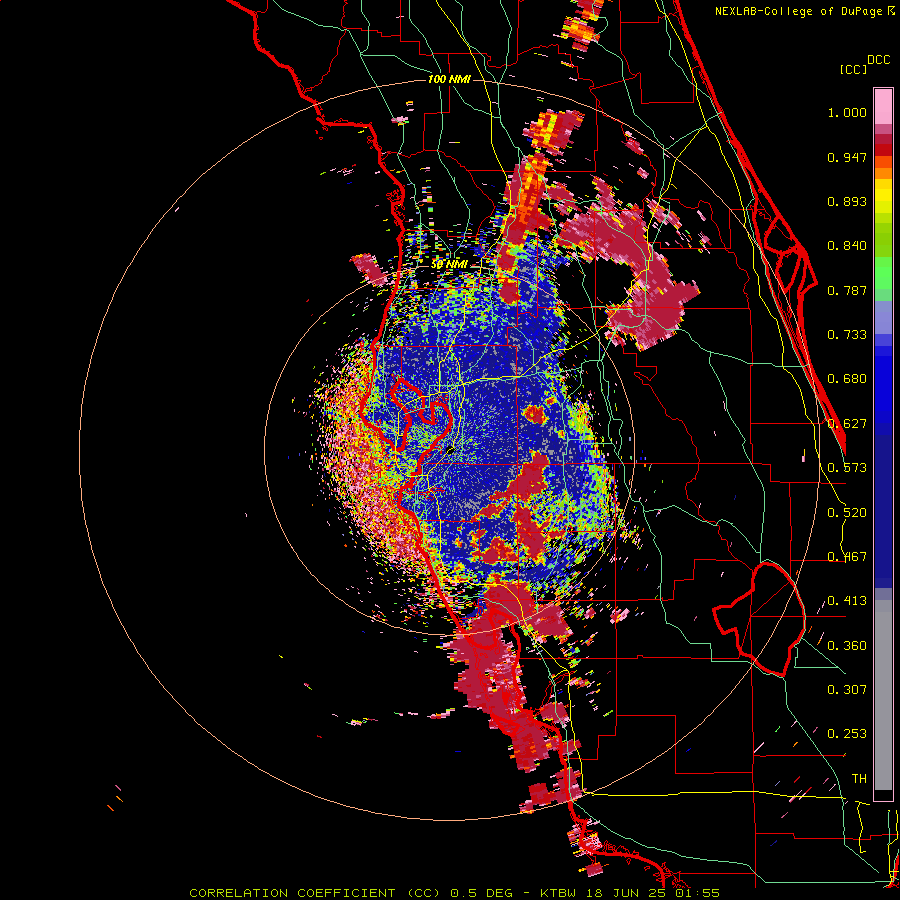Click the 100 NMI range ring label

pyautogui.click(x=449, y=79)
